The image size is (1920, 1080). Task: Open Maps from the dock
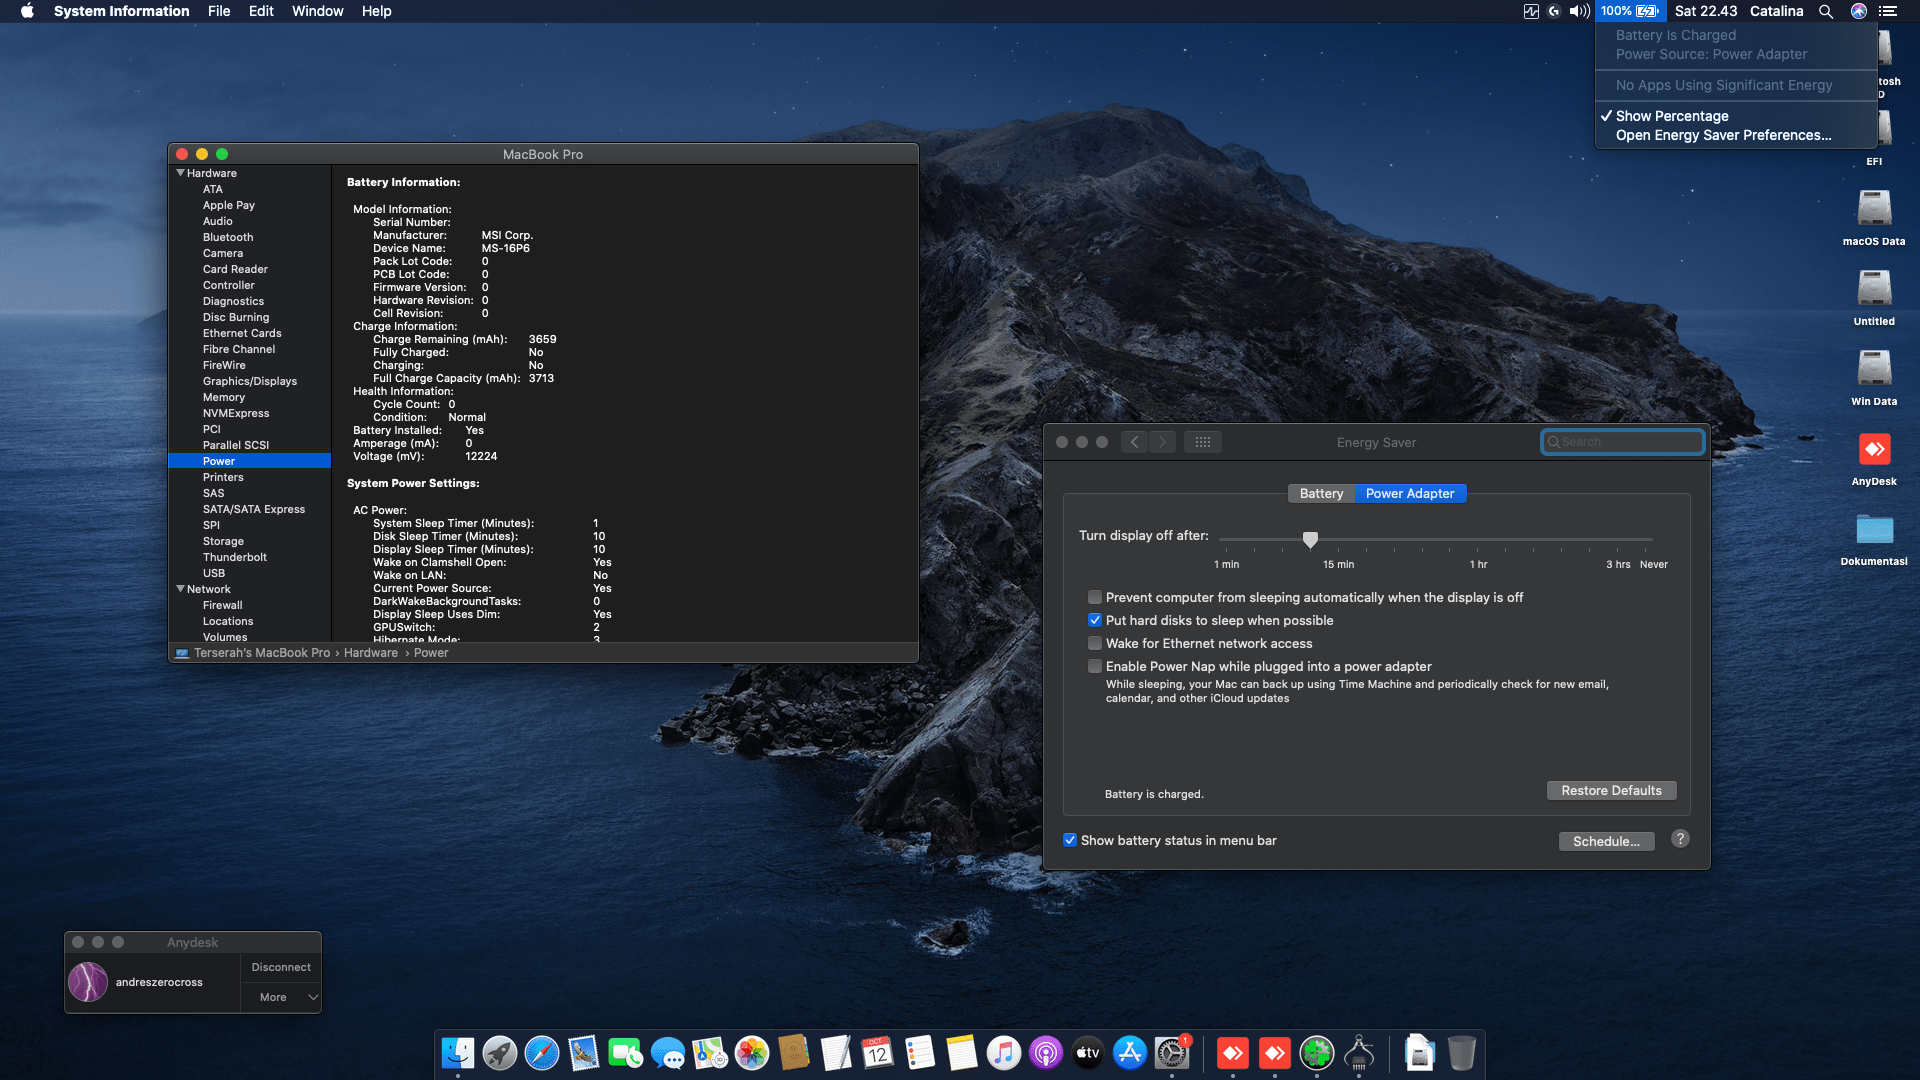(710, 1053)
